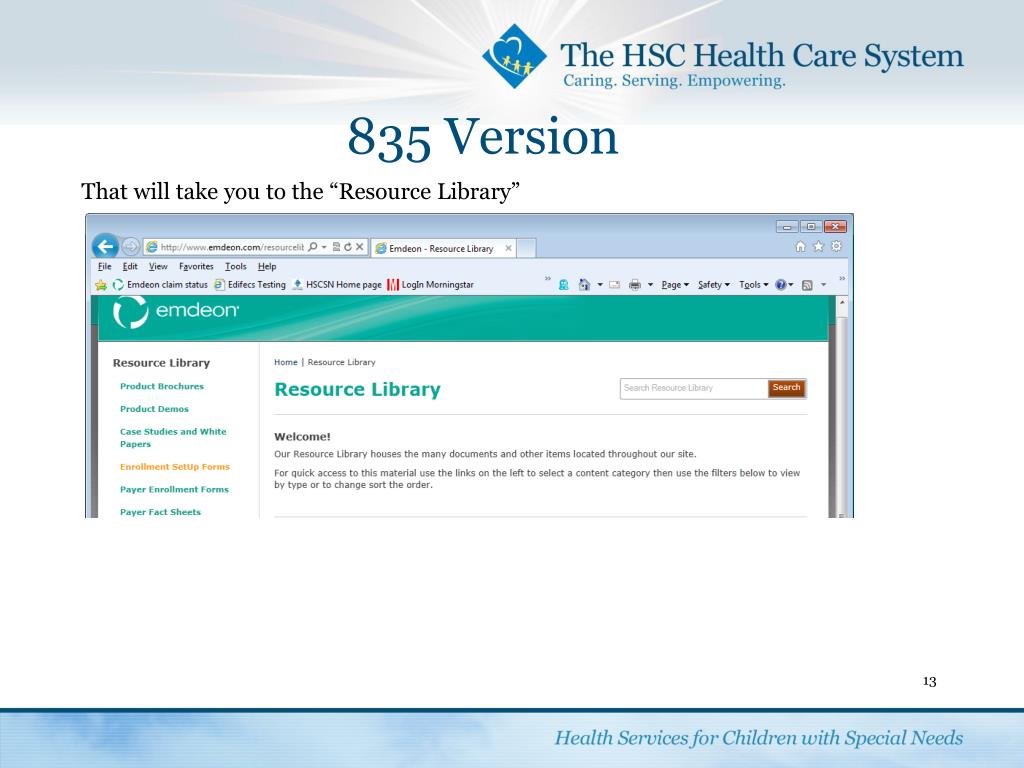Refresh the page with the reload icon

[x=347, y=247]
